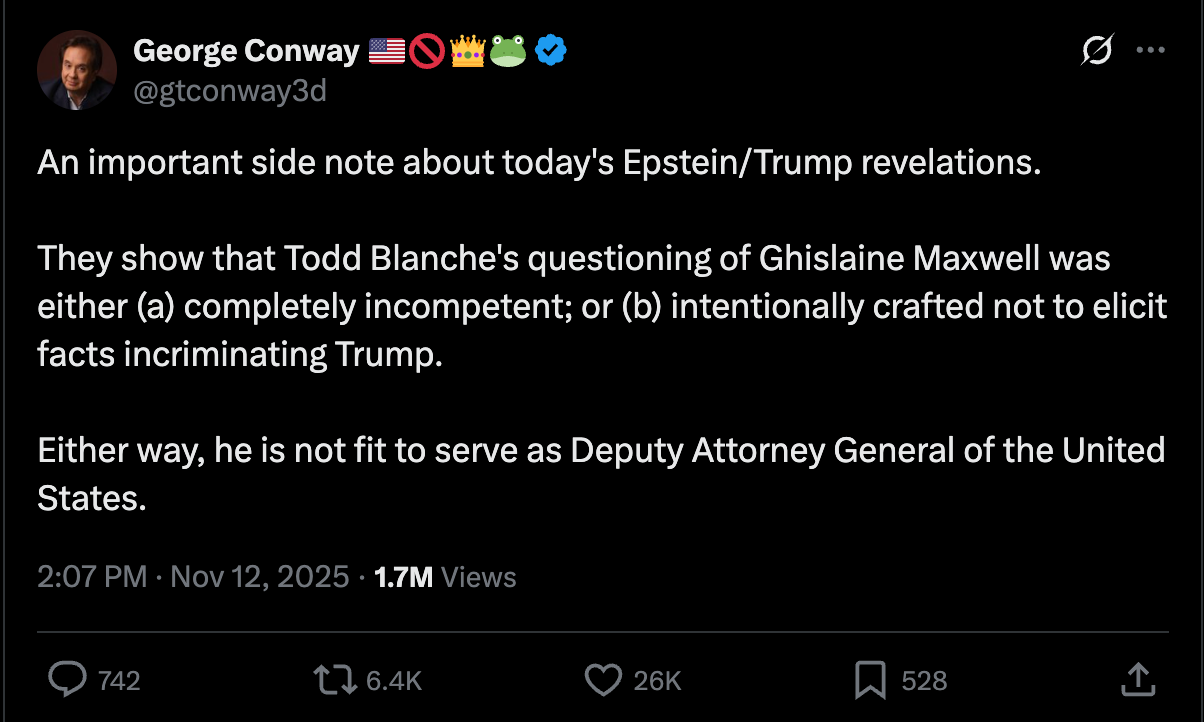Click the George Conway display name
1204x722 pixels.
pyautogui.click(x=246, y=50)
